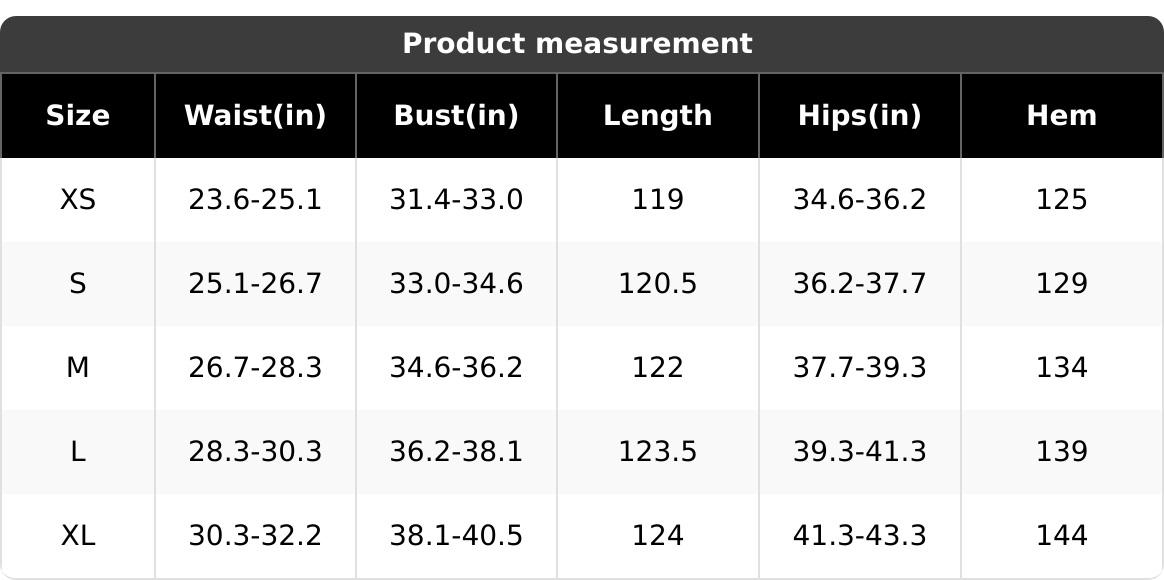Image resolution: width=1164 pixels, height=580 pixels.
Task: Select the XS size row label
Action: pyautogui.click(x=78, y=200)
